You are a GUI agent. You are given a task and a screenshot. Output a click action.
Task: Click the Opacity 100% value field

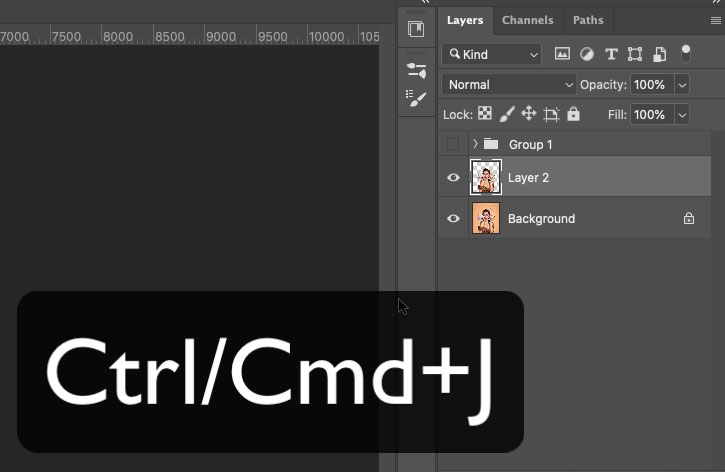click(x=652, y=85)
